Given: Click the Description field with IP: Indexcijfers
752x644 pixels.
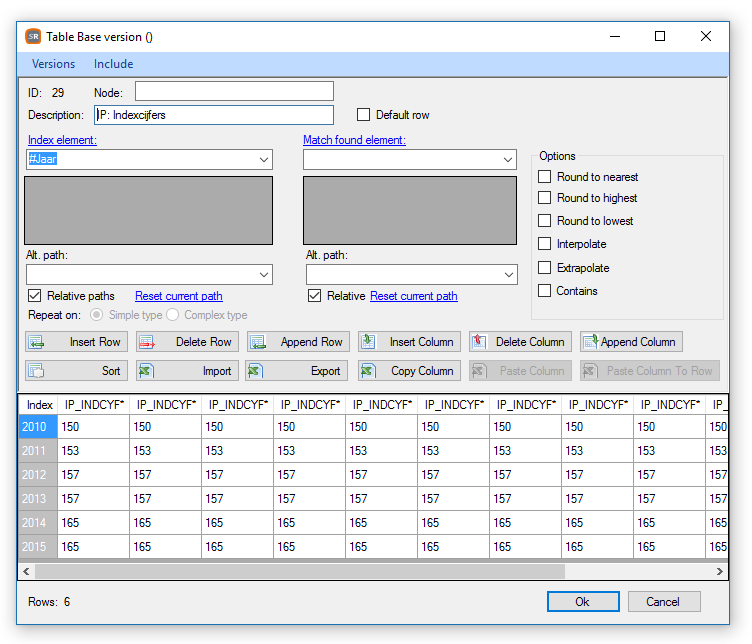Looking at the screenshot, I should click(214, 115).
